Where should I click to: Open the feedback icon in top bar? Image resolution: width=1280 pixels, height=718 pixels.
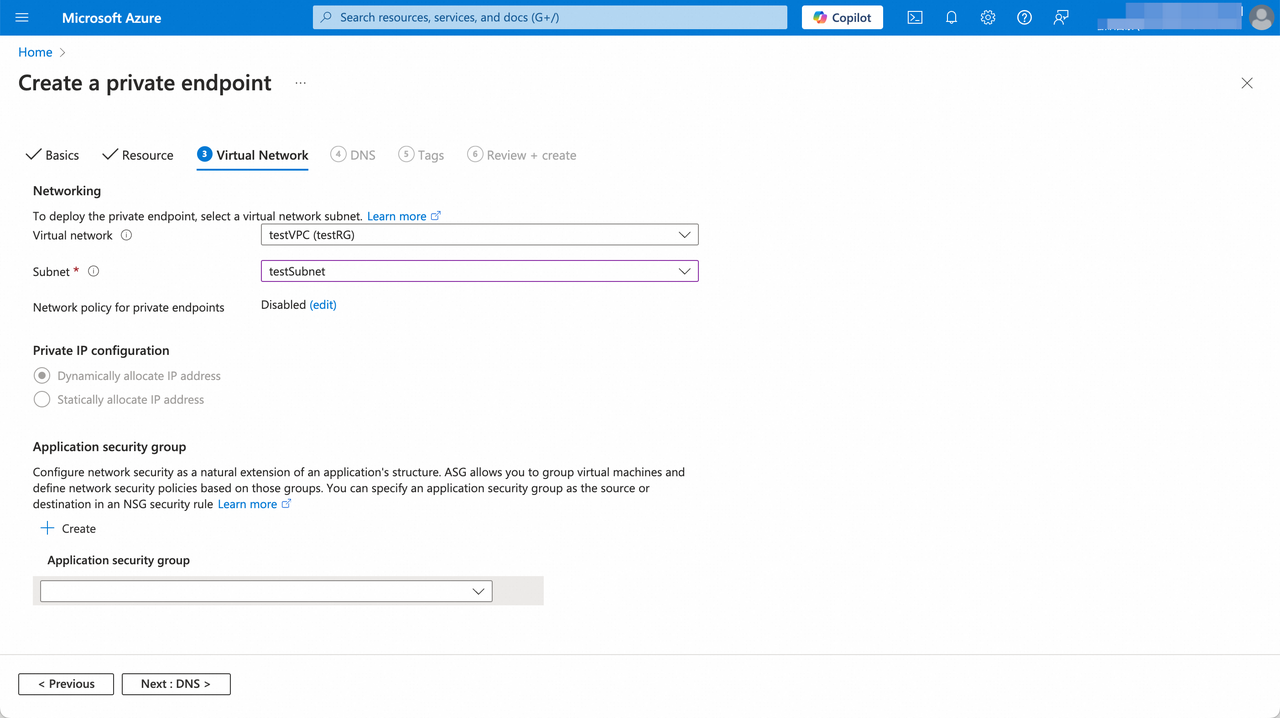[x=1060, y=17]
